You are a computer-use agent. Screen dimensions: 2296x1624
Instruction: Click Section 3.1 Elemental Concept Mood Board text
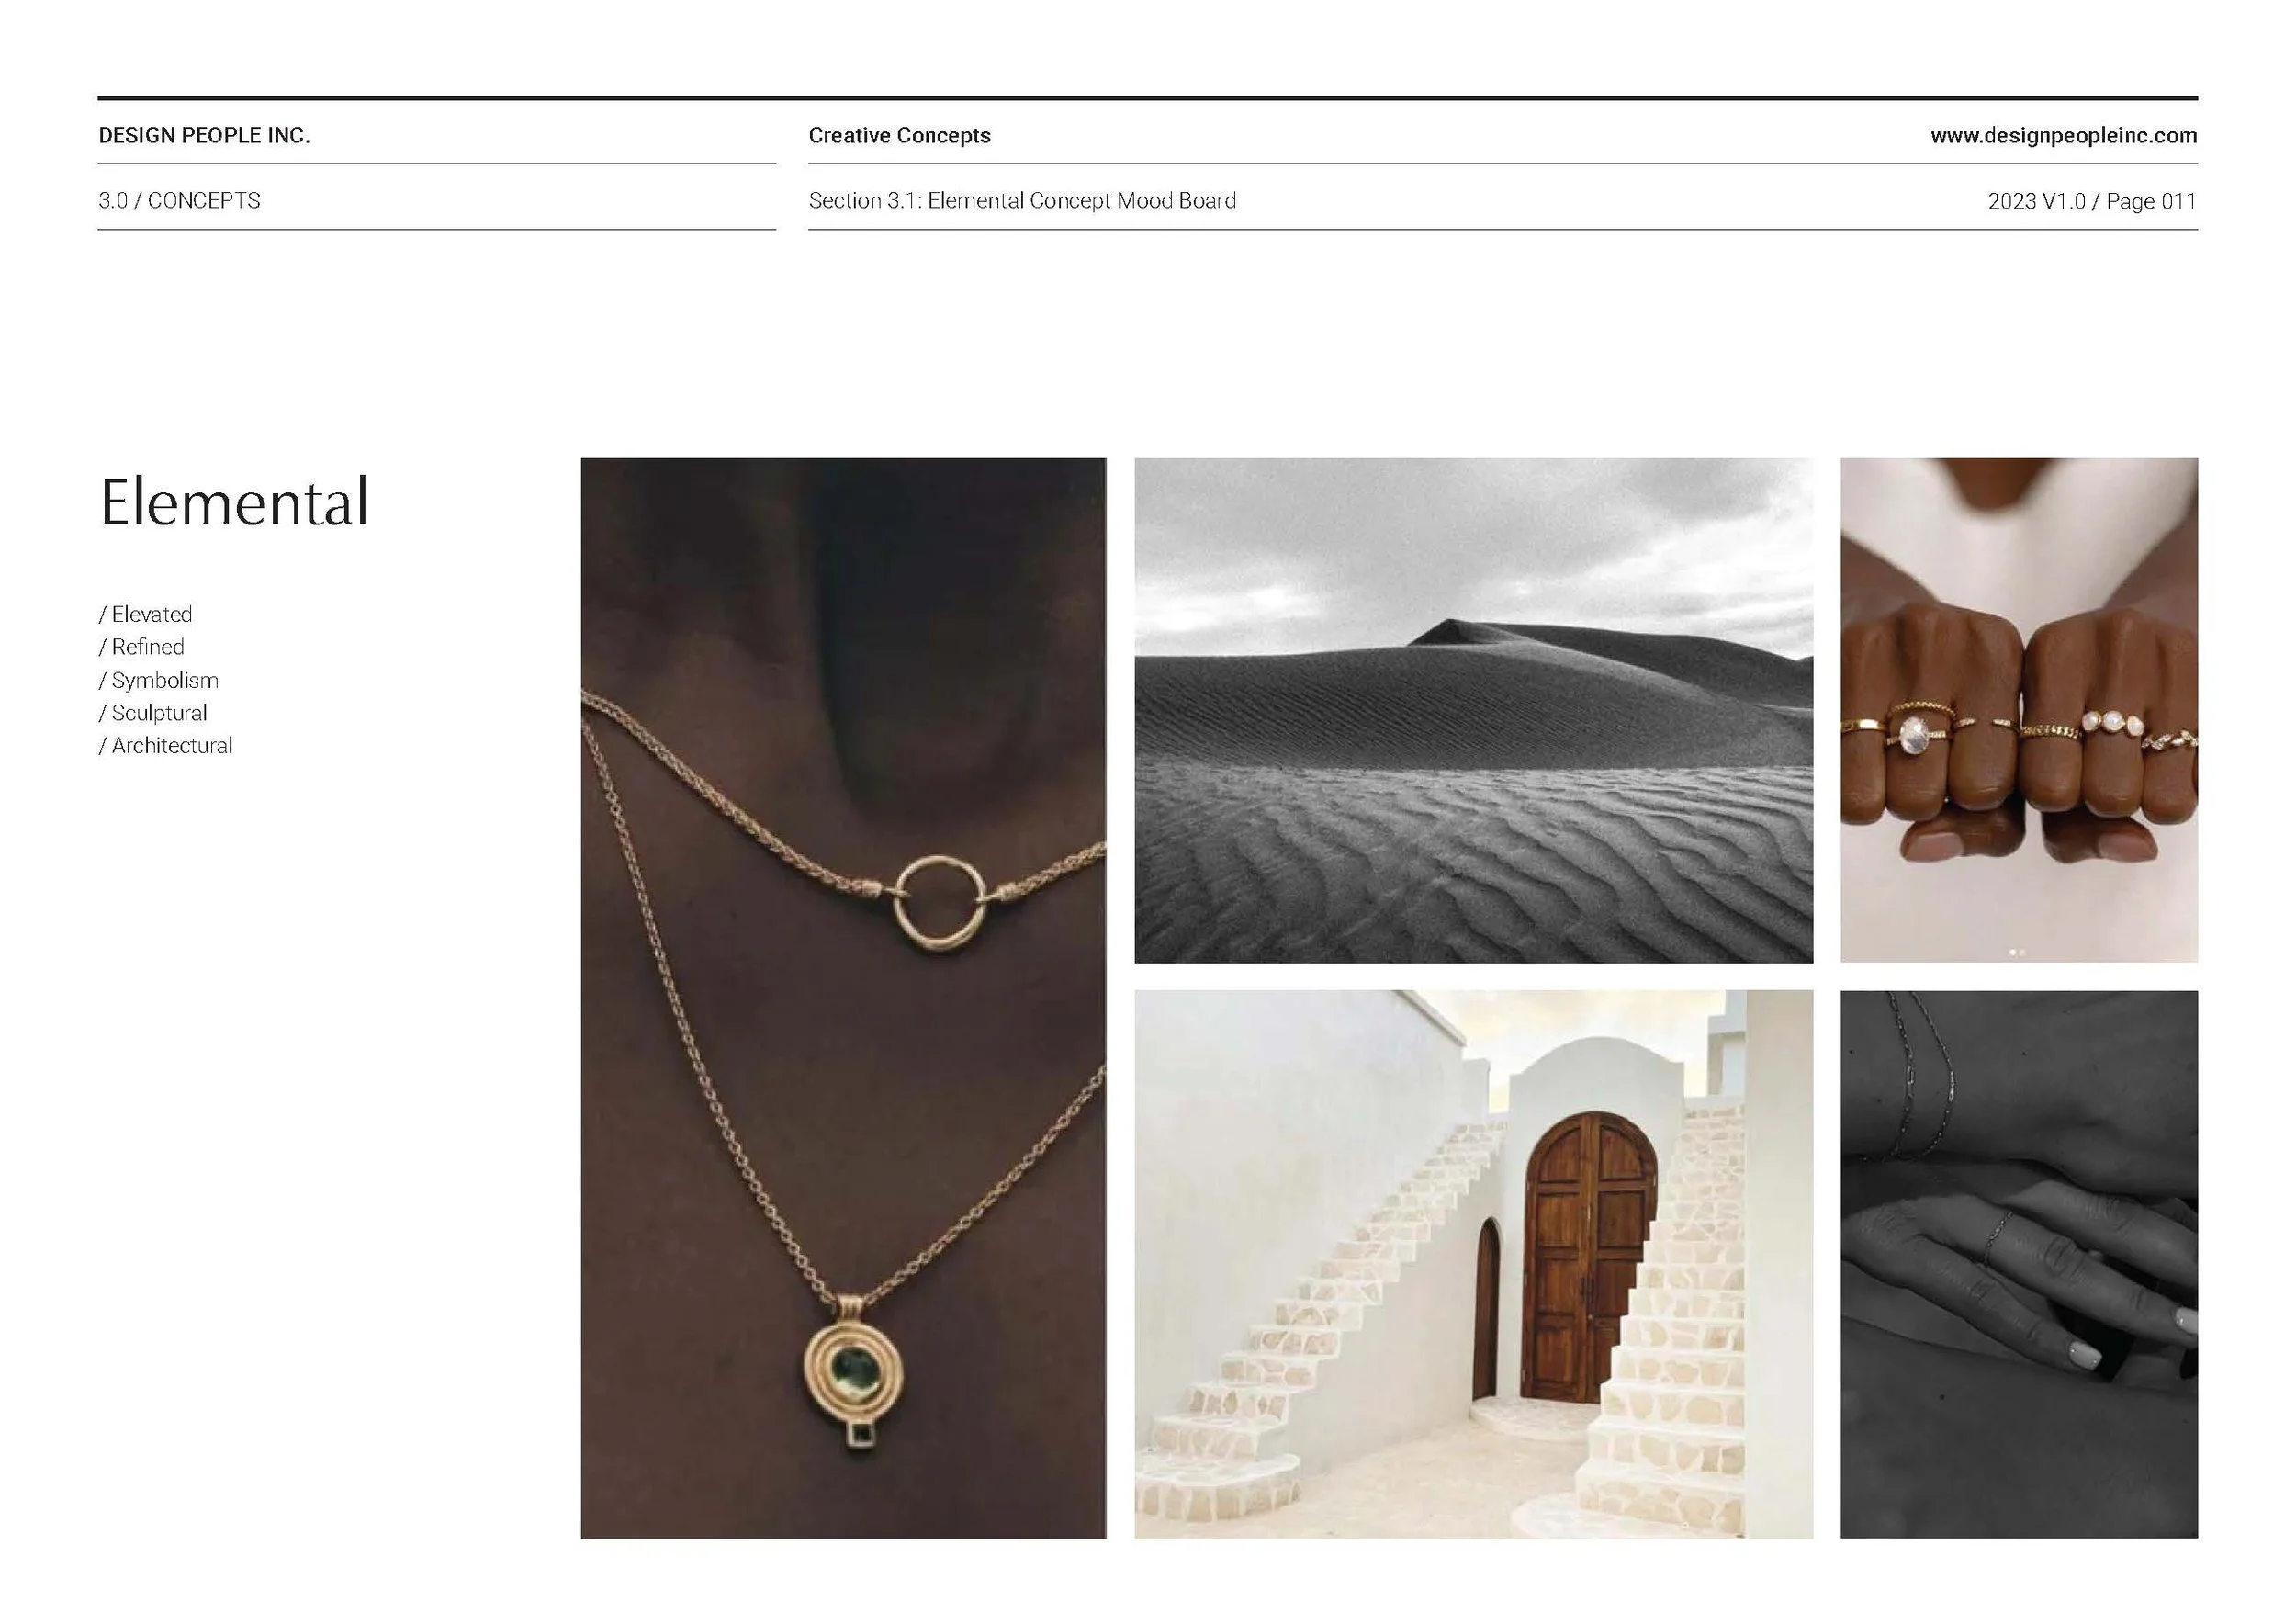1022,201
